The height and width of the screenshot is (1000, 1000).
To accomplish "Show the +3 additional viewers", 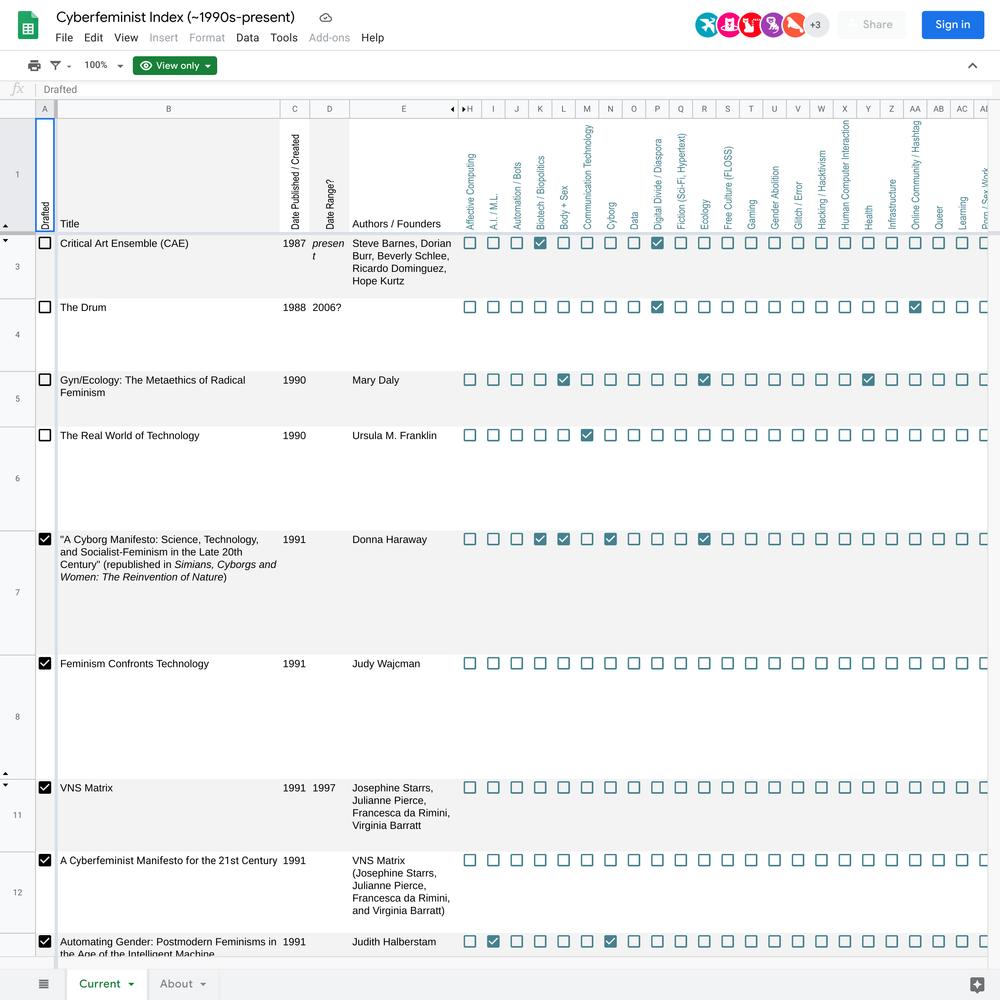I will [816, 25].
